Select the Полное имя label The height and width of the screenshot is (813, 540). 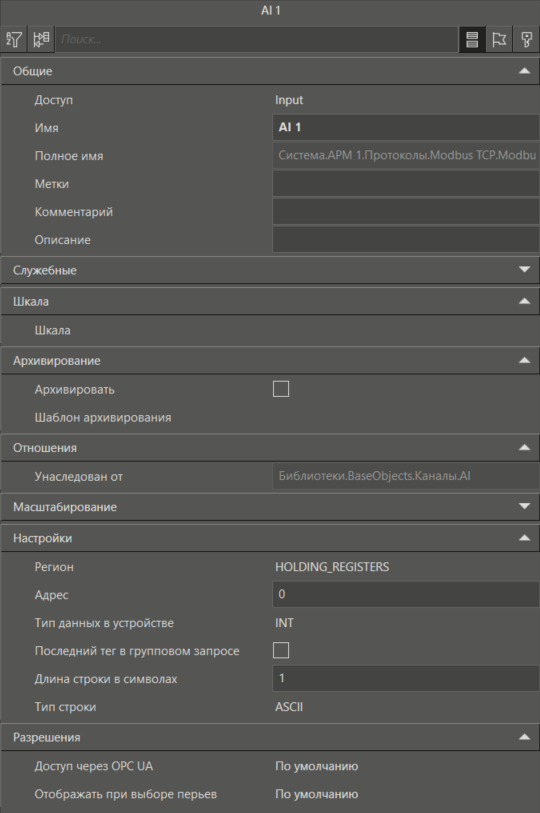click(x=69, y=156)
